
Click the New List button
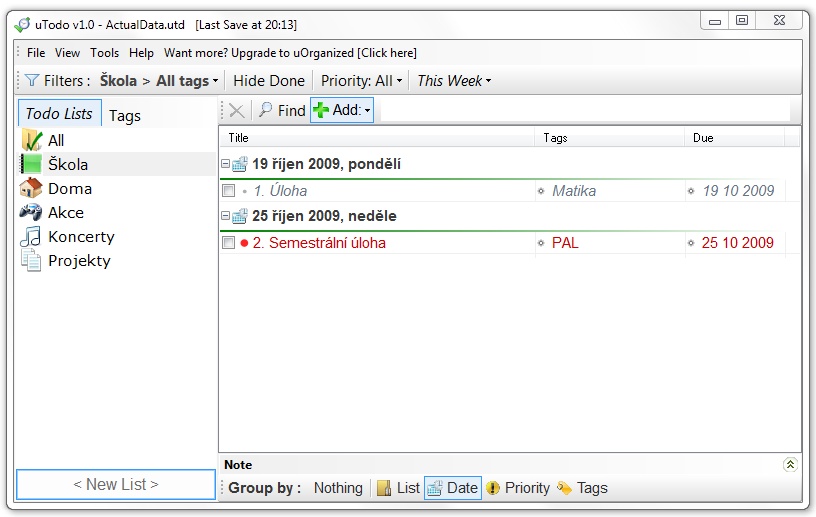click(116, 484)
